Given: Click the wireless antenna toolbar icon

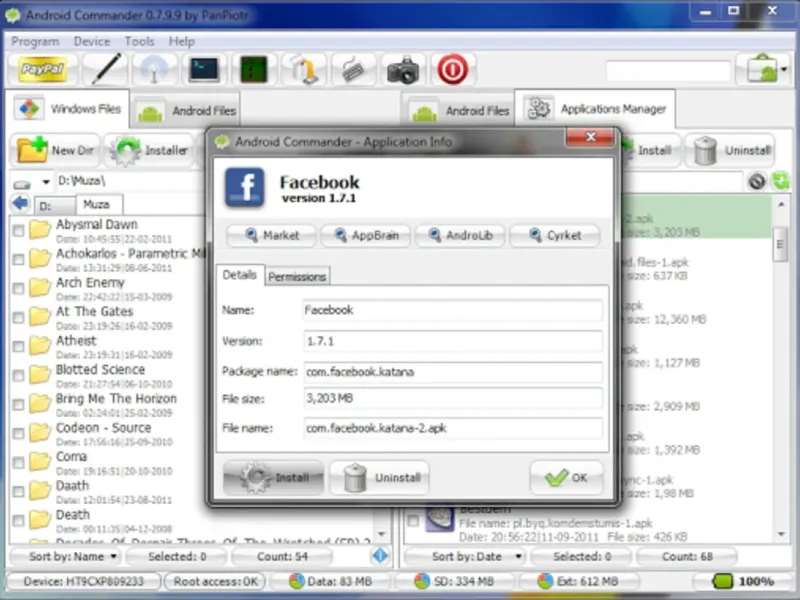Looking at the screenshot, I should pos(154,69).
